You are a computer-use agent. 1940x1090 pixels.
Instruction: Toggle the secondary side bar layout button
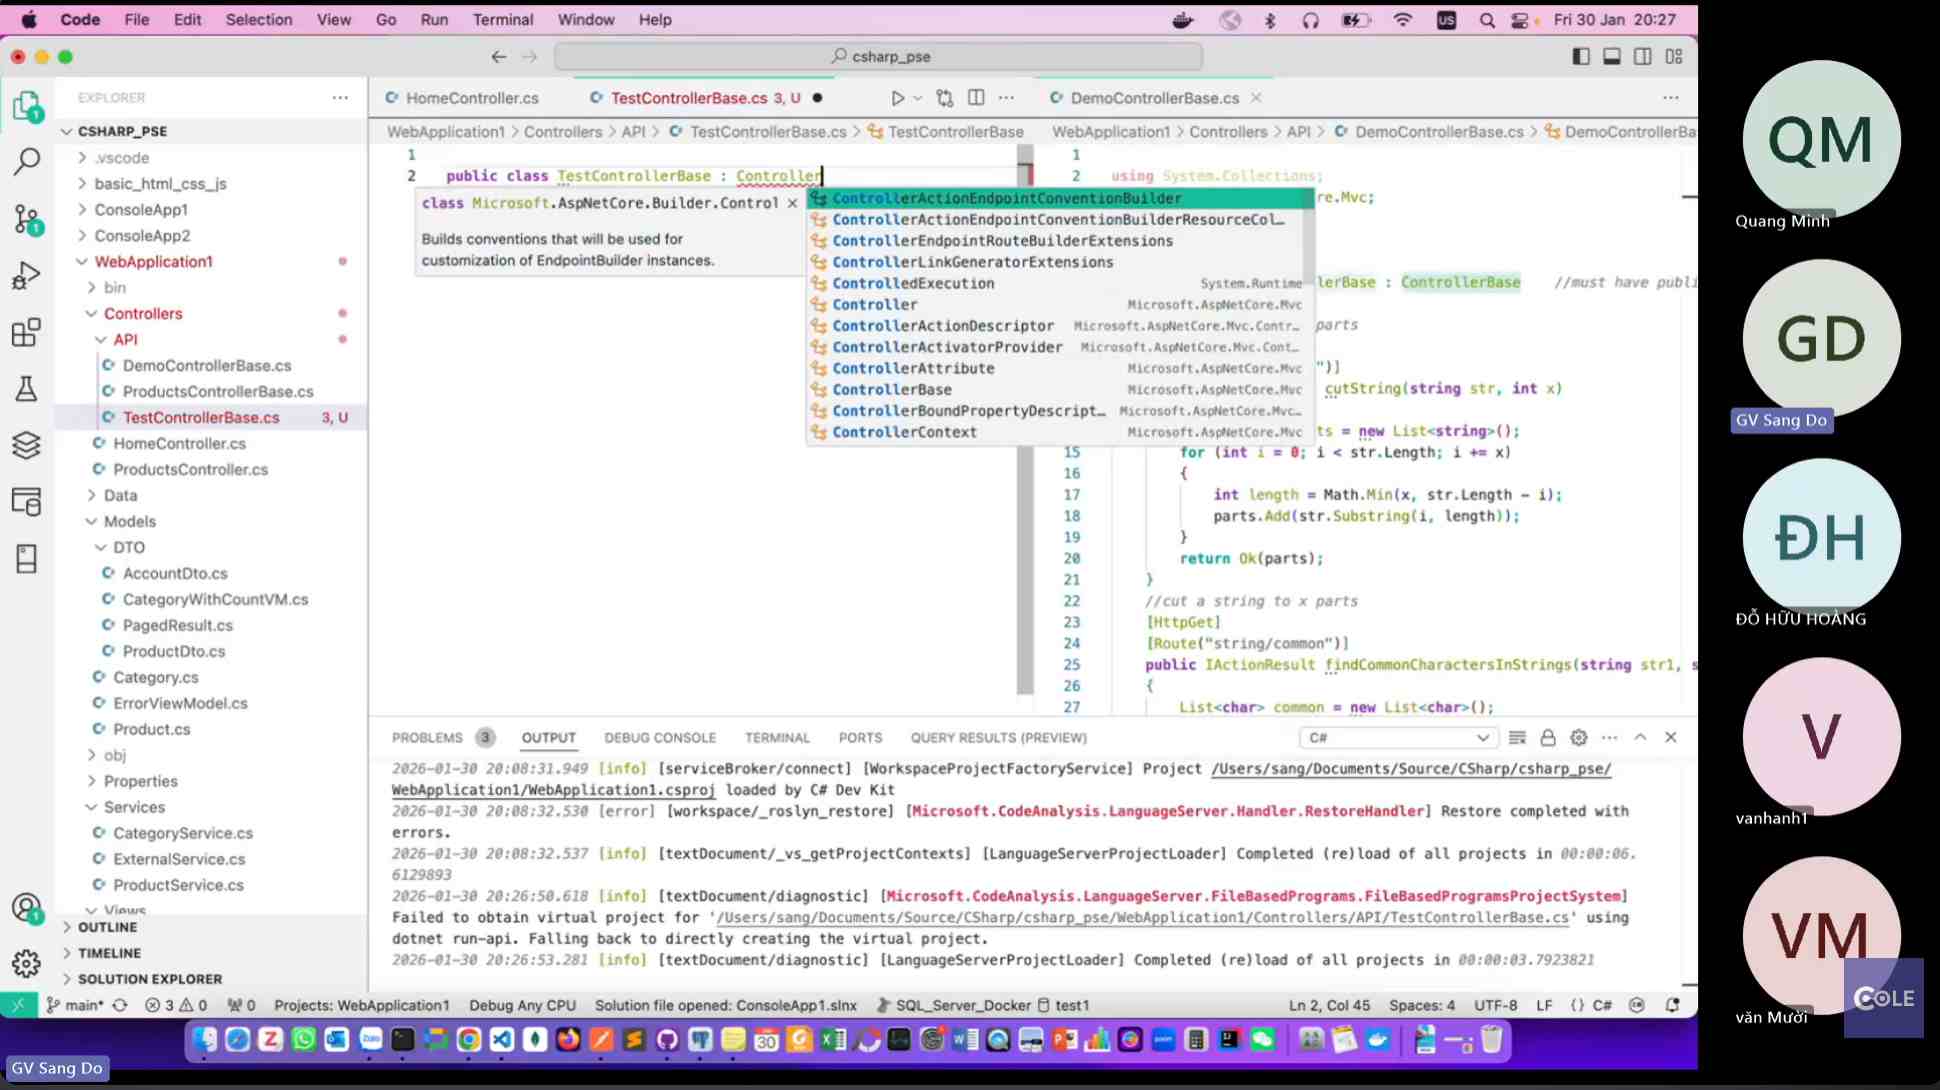(x=1643, y=57)
